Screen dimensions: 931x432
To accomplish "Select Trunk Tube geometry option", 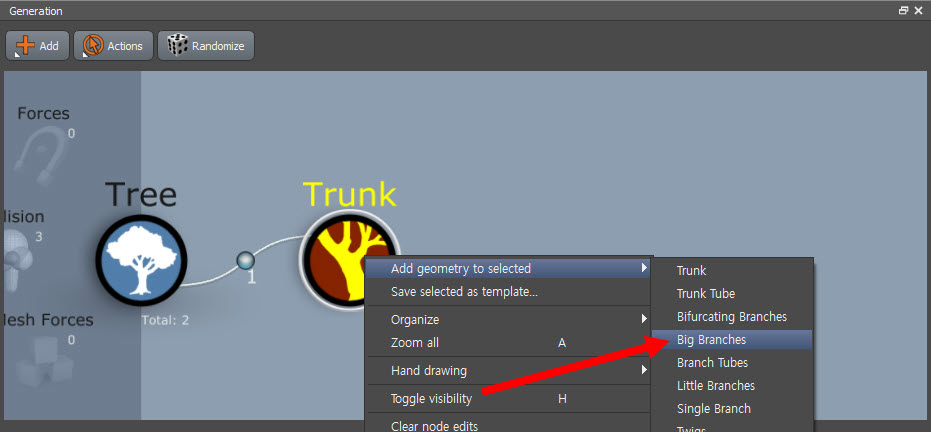I will [732, 294].
